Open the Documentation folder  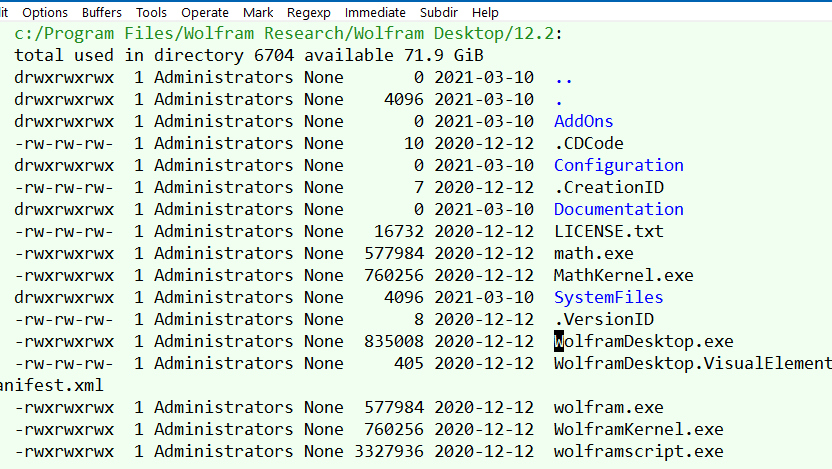click(x=618, y=209)
